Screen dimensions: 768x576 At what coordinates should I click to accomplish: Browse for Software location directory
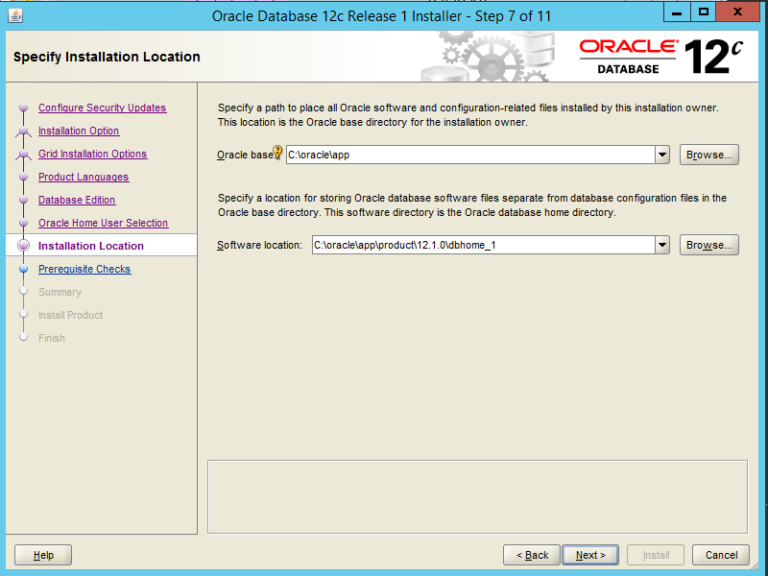point(709,245)
